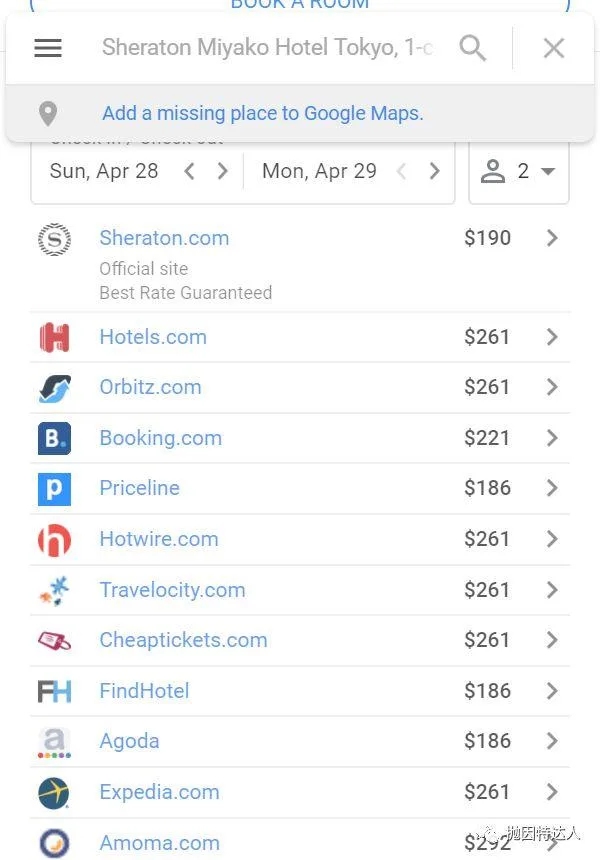Open the hamburger menu icon
600x860 pixels.
48,48
